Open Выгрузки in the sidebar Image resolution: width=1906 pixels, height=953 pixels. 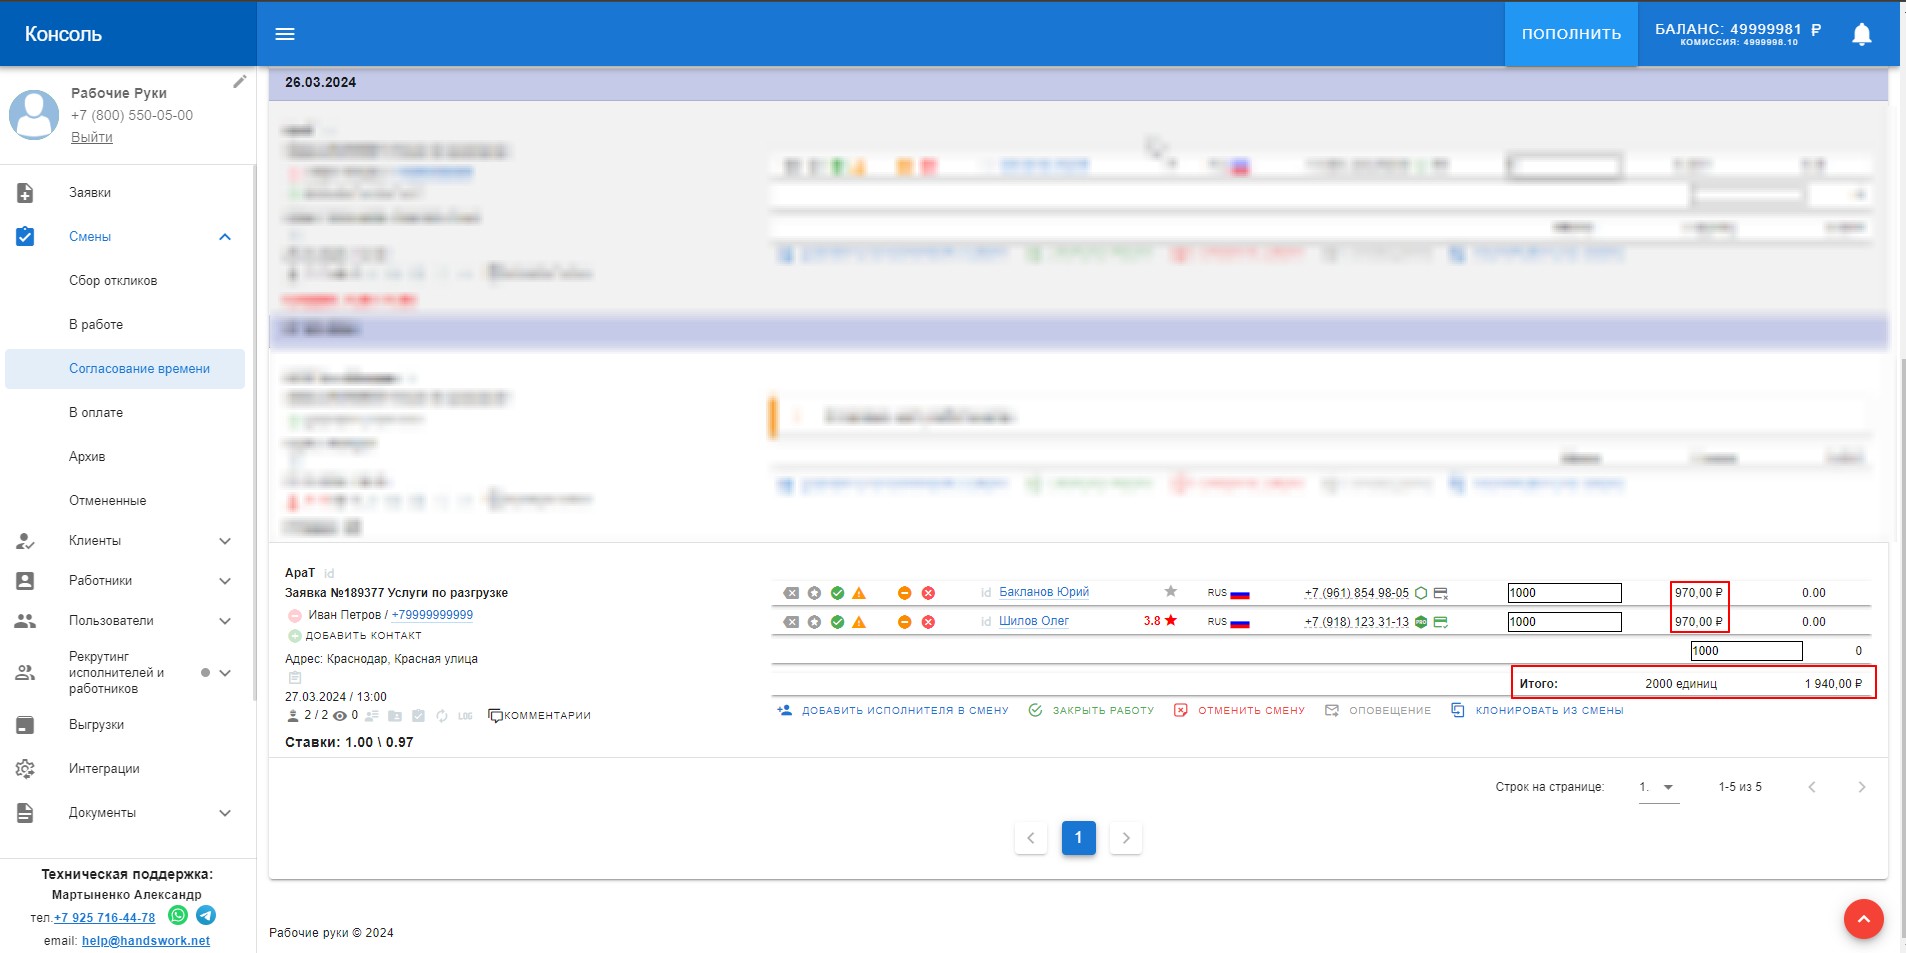coord(96,725)
